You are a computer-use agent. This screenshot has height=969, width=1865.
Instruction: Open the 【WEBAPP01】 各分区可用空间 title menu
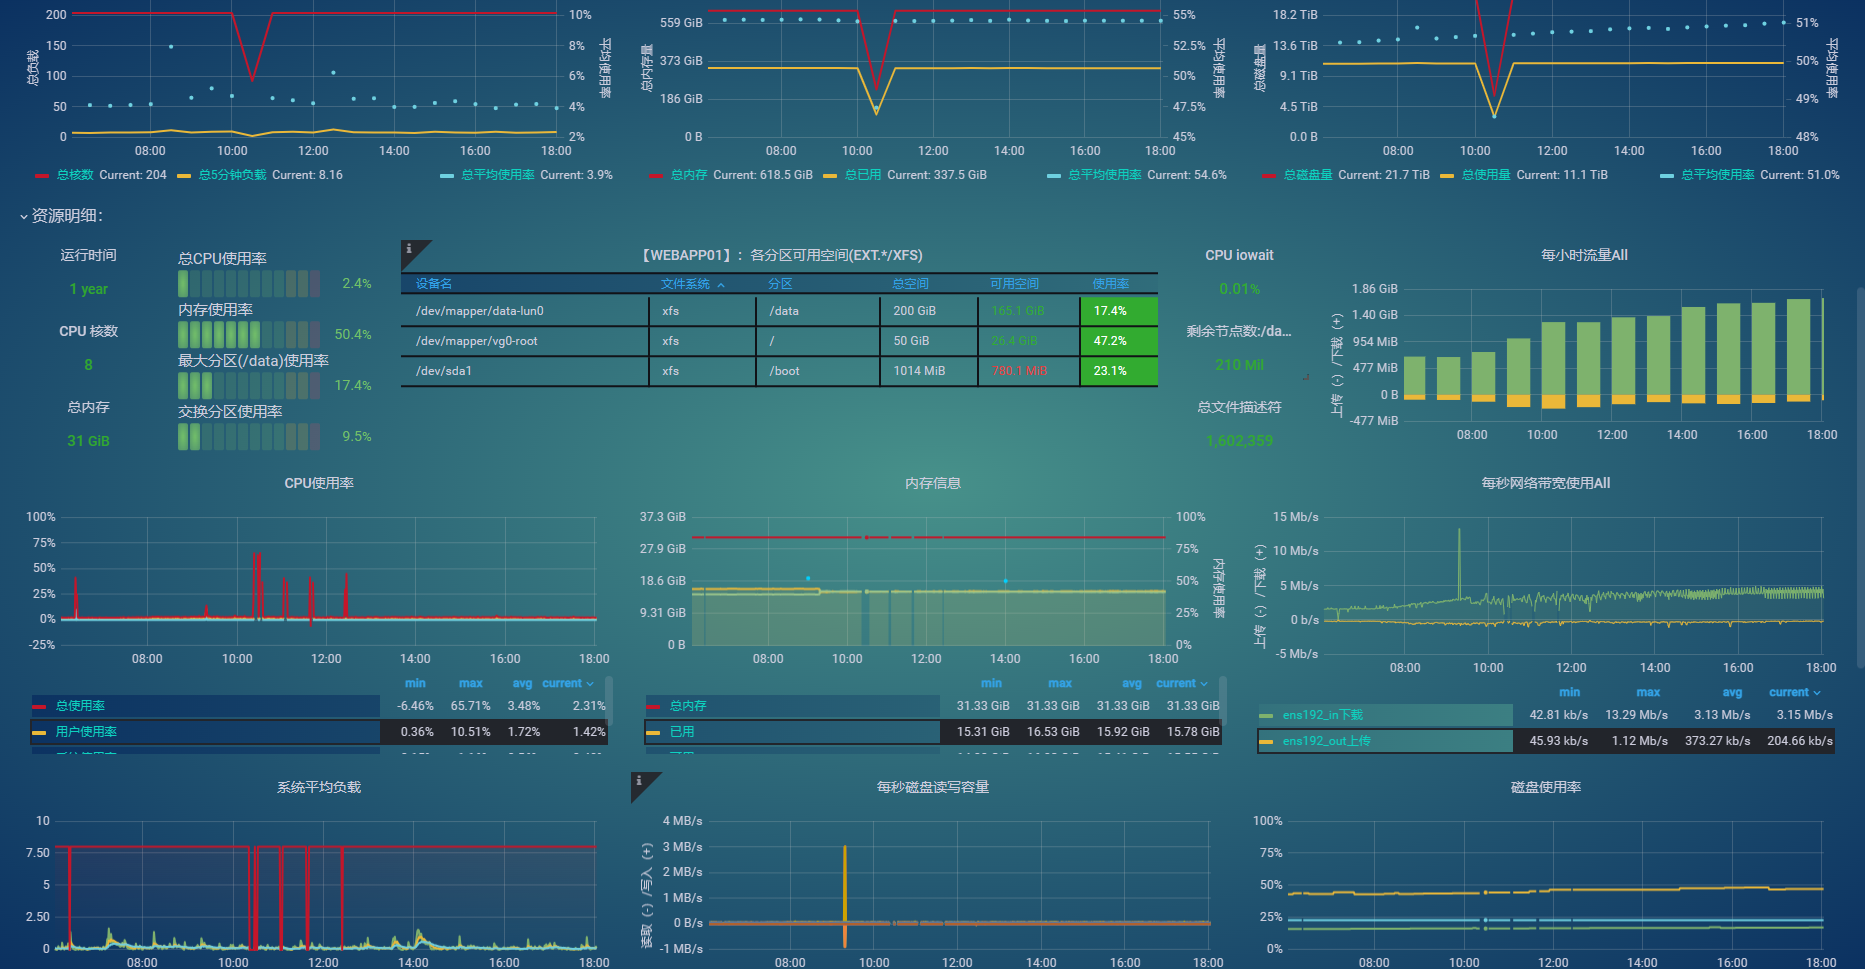(x=780, y=256)
